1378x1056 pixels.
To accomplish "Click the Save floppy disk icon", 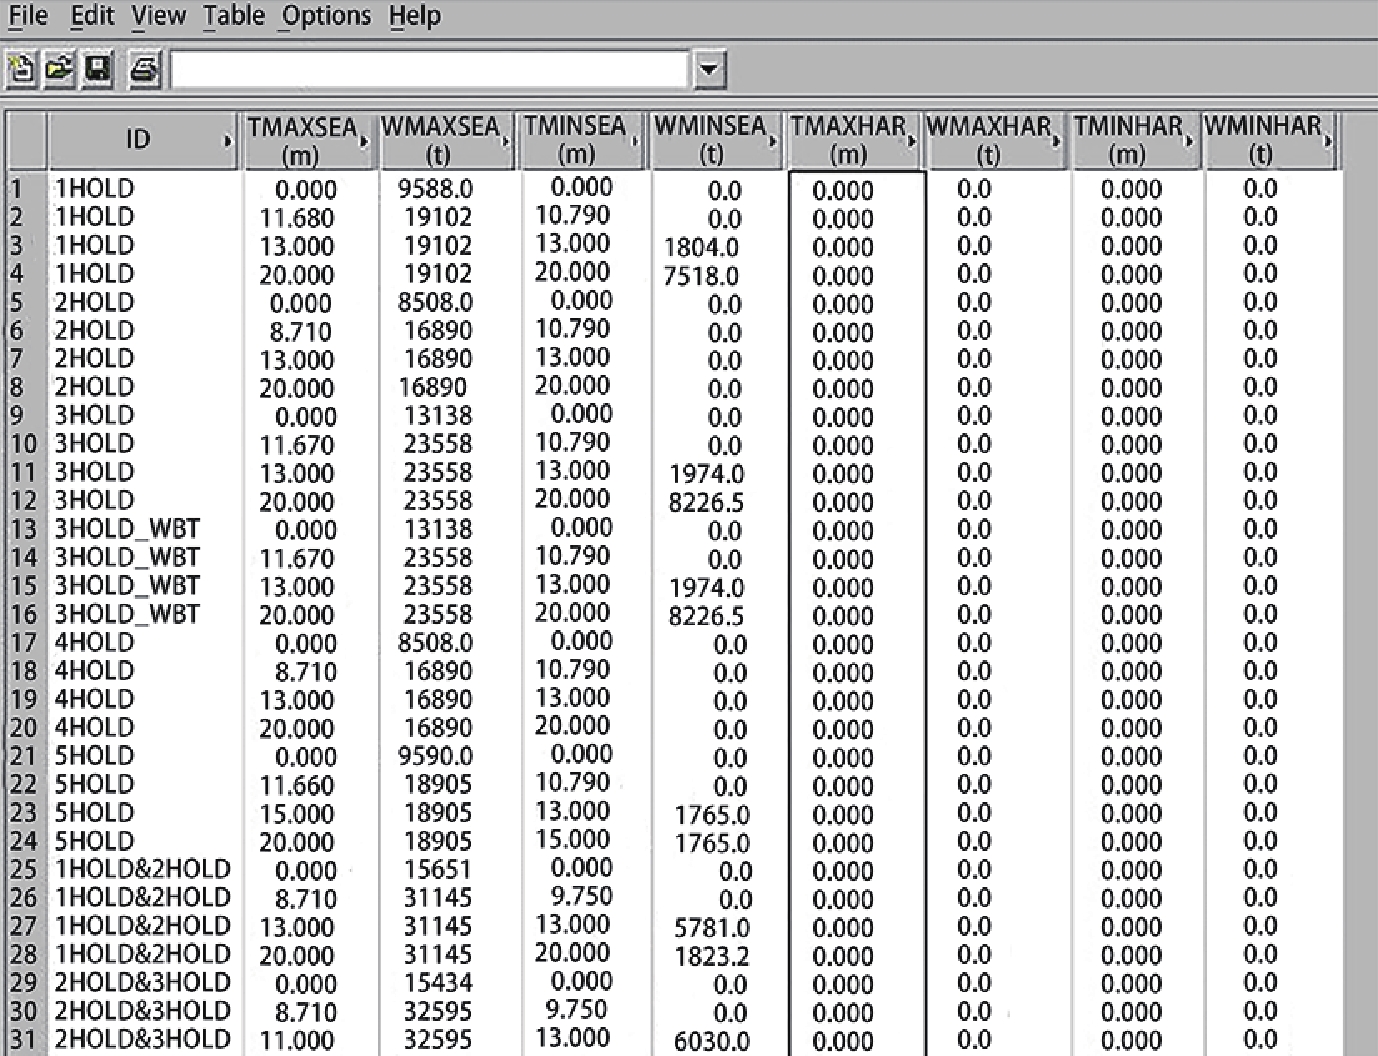I will (97, 70).
